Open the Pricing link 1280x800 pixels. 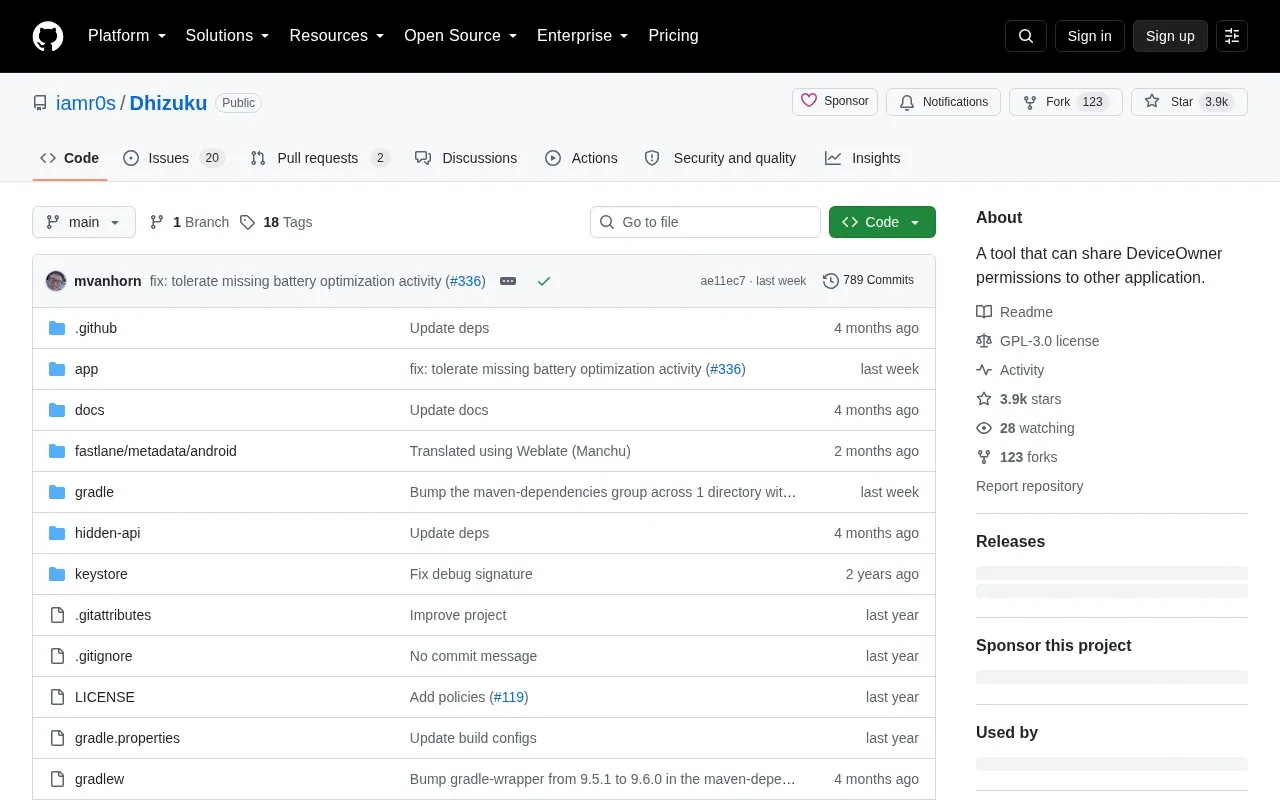pyautogui.click(x=674, y=36)
